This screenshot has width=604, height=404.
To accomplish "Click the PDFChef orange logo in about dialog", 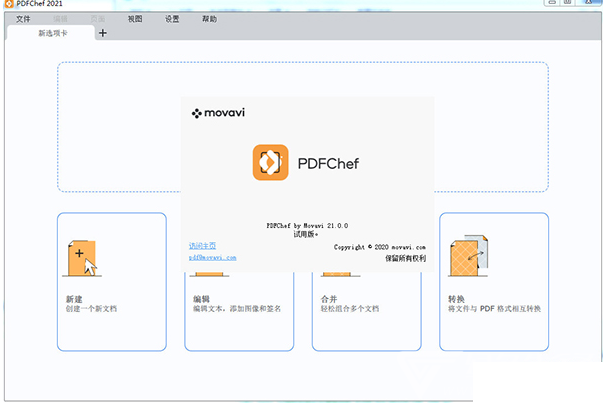I will 270,162.
